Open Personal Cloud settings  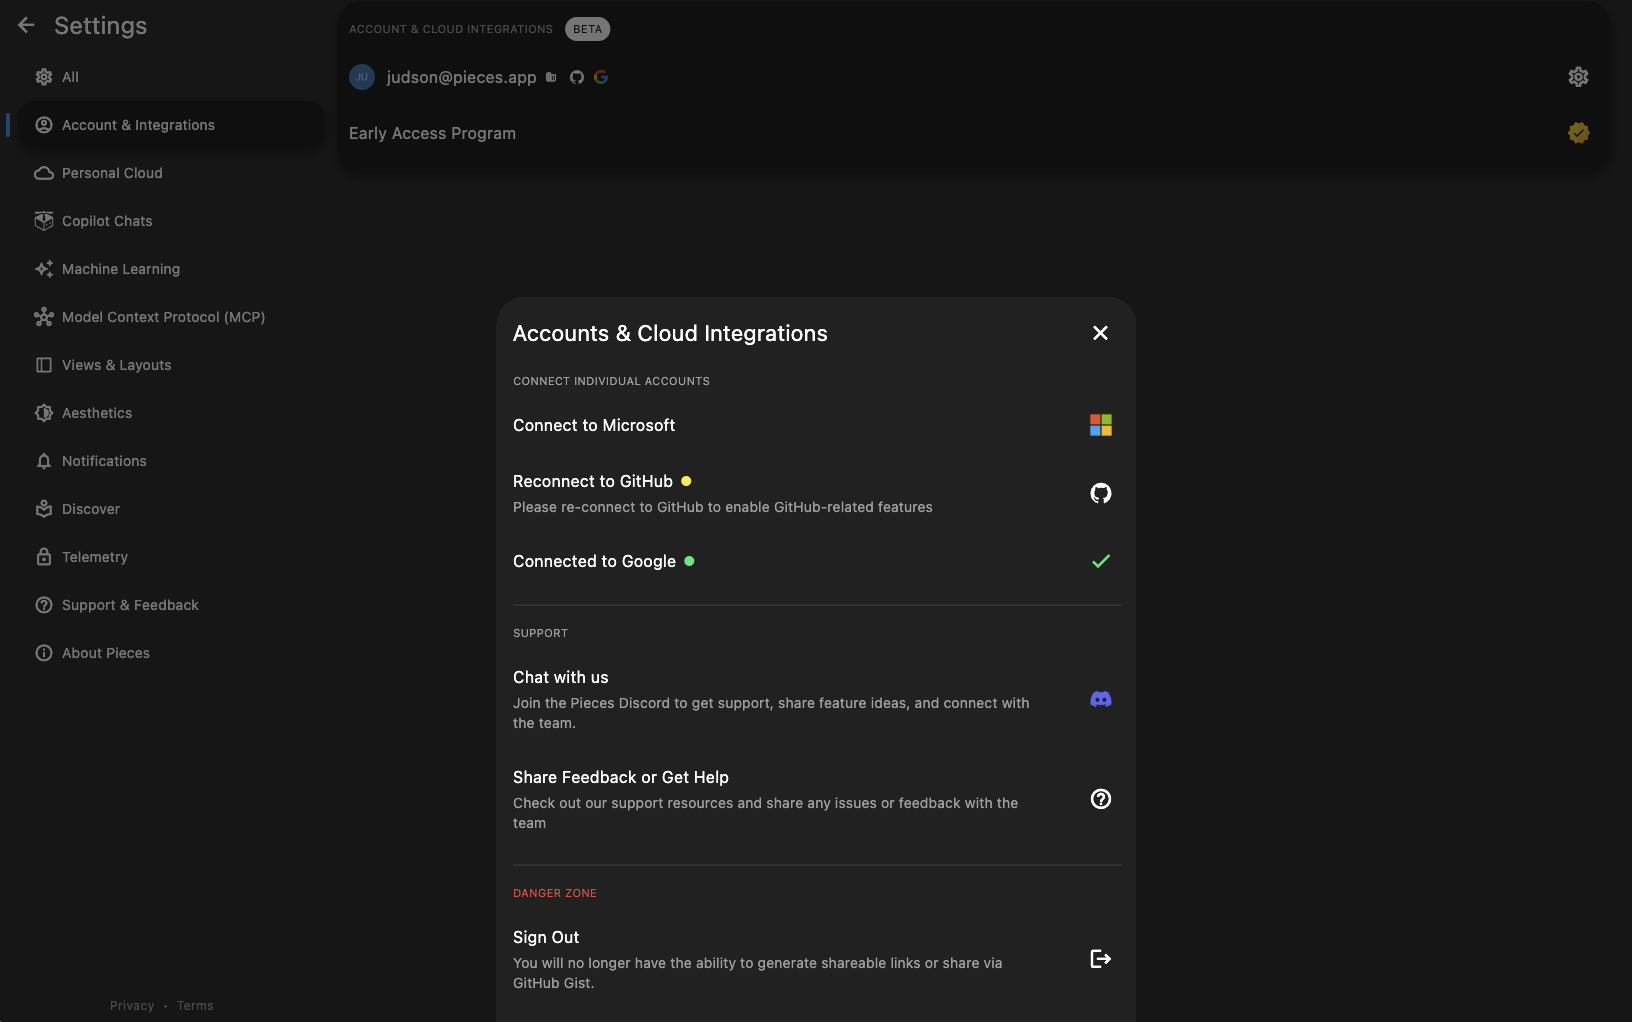pos(171,173)
